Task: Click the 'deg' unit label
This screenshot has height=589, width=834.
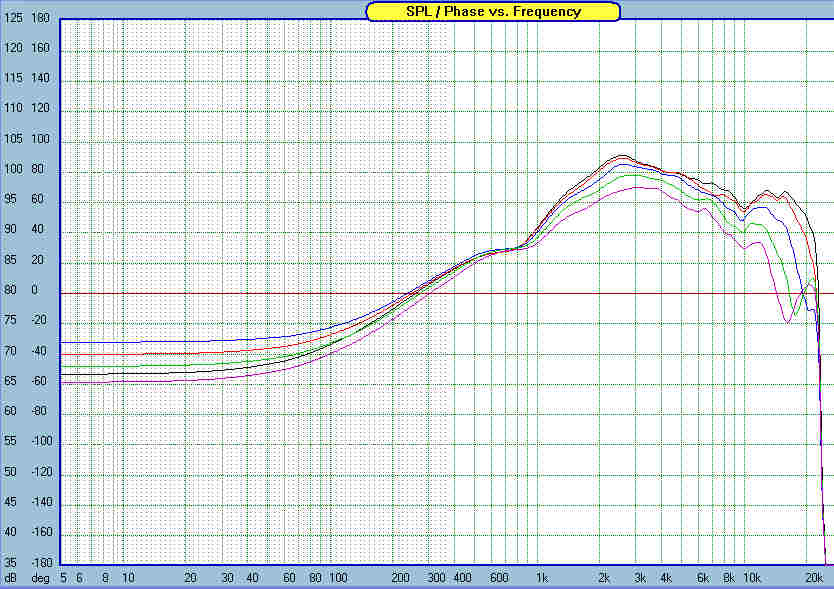Action: click(40, 578)
